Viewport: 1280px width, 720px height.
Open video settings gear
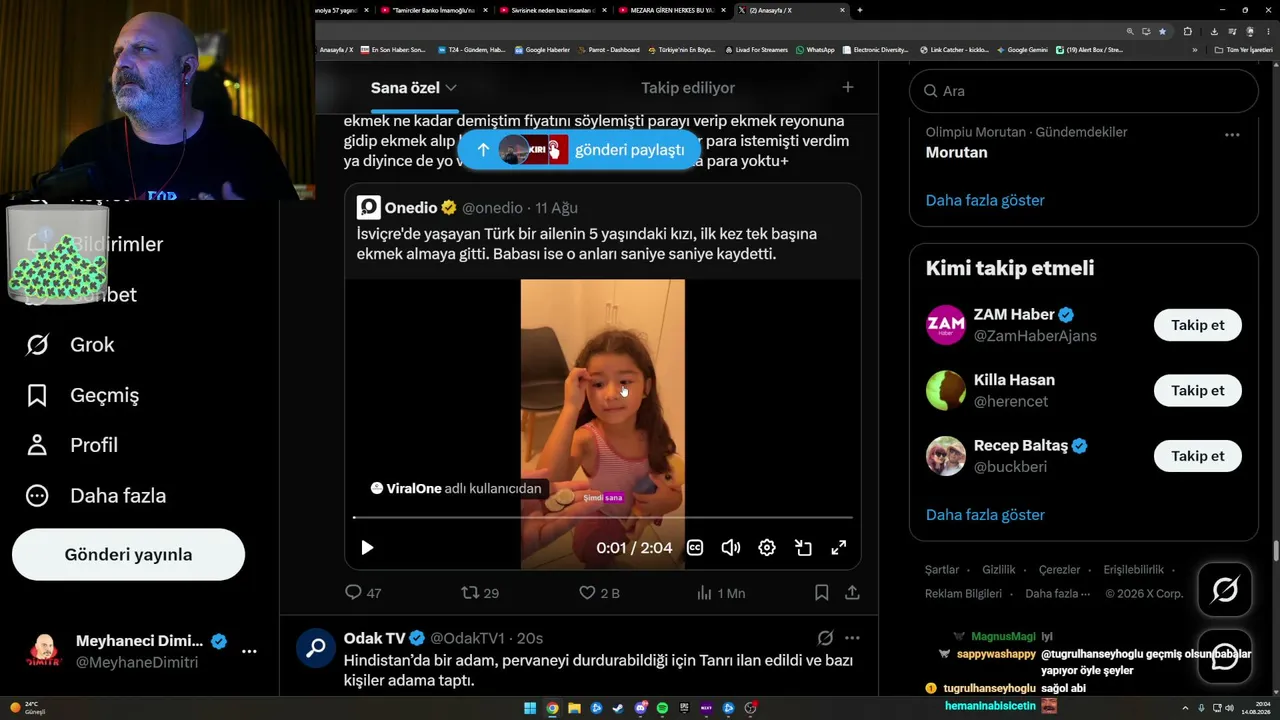click(x=767, y=548)
